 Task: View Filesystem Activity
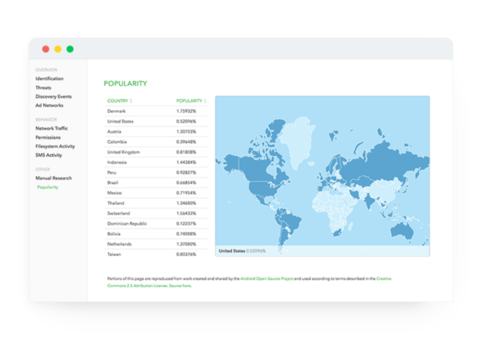[55, 146]
